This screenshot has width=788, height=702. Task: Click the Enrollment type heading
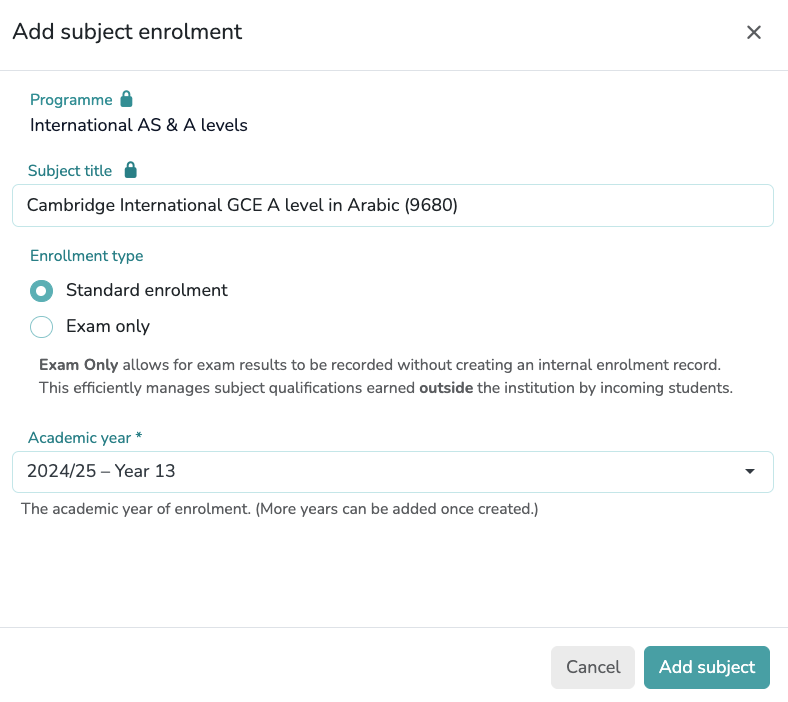(x=86, y=256)
